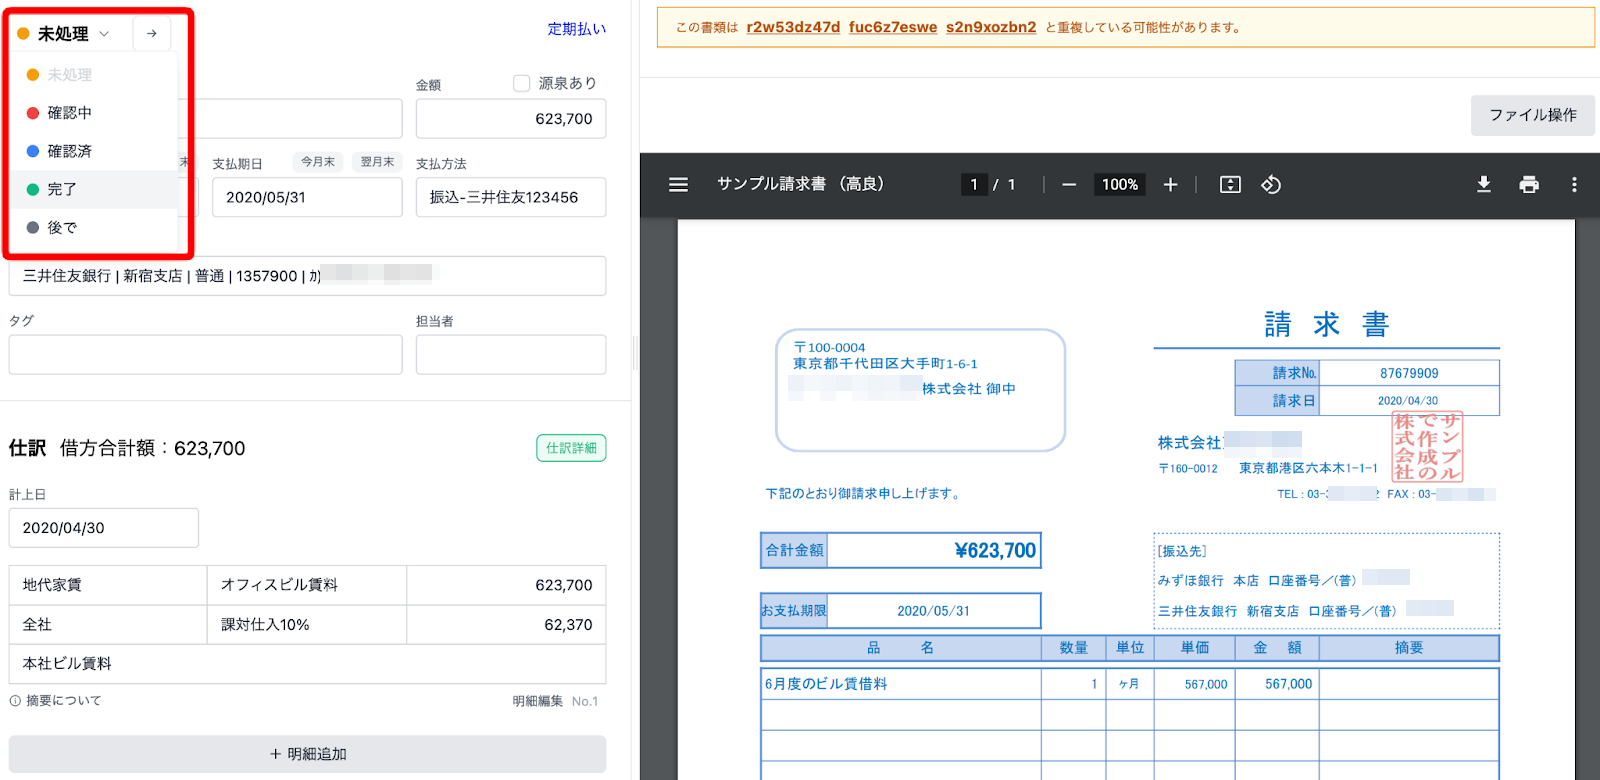The width and height of the screenshot is (1600, 780).
Task: Click the ¥623,700 total on invoice
Action: pos(995,551)
